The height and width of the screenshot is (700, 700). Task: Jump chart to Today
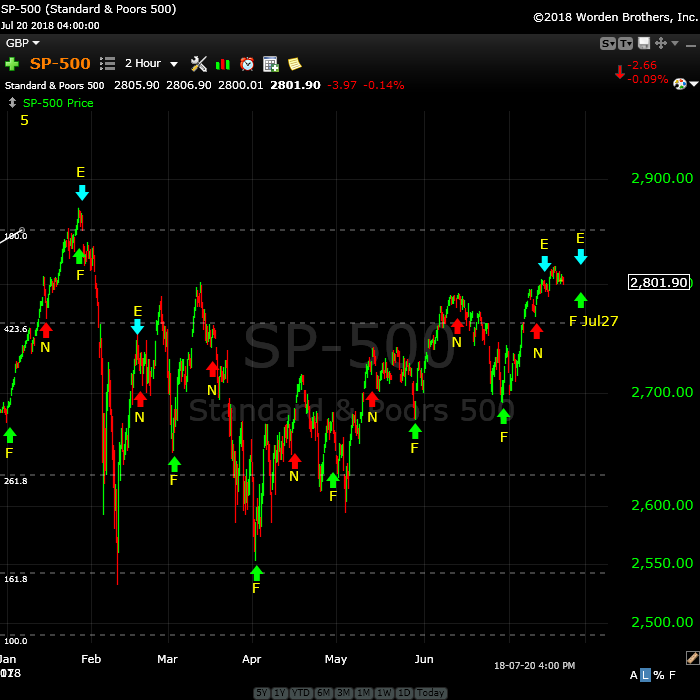(430, 692)
